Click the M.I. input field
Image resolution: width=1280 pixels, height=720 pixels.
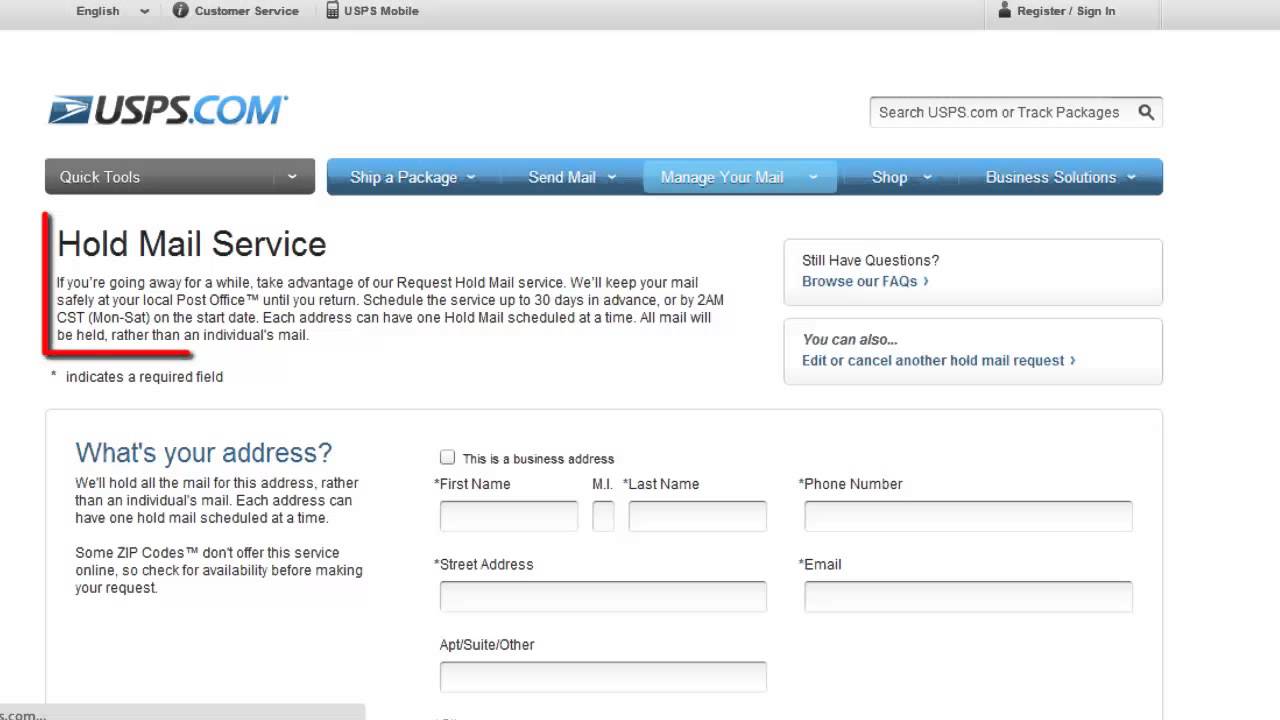coord(603,516)
